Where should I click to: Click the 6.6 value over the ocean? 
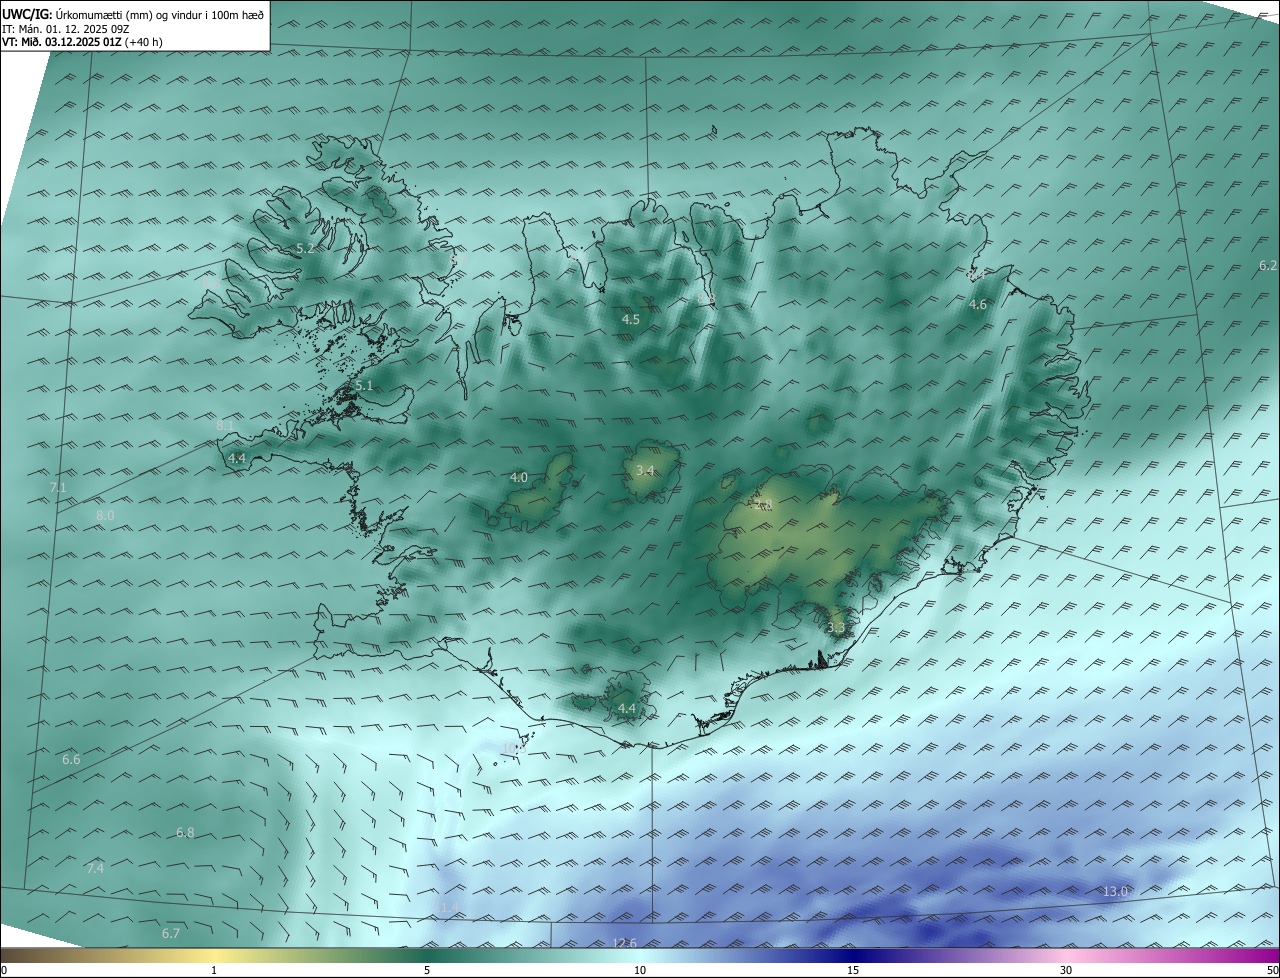tap(71, 760)
